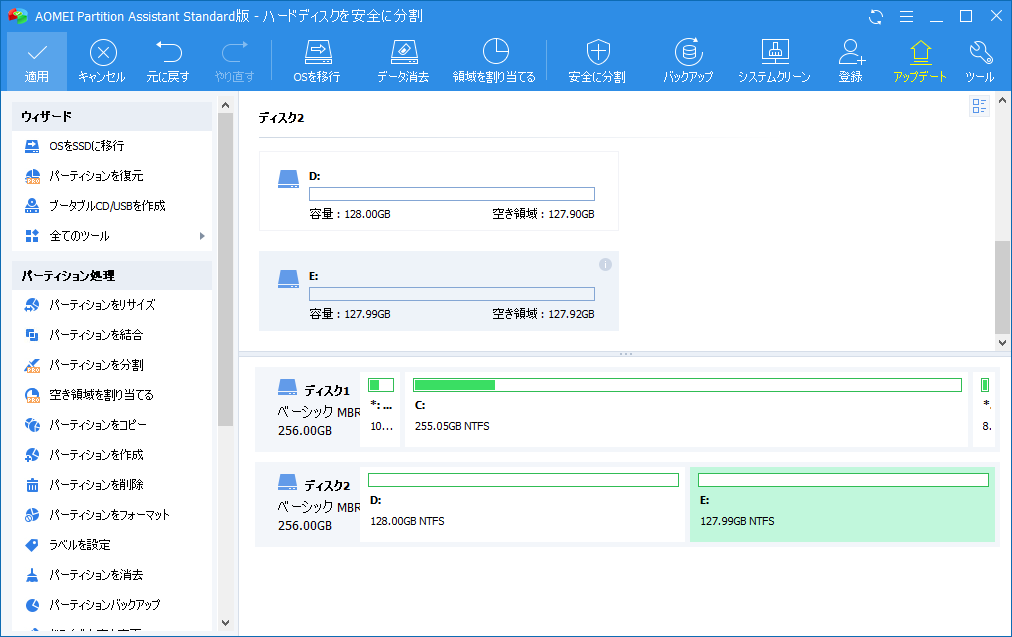Click the partition list scroll up arrow
1012x637 pixels.
point(1002,100)
